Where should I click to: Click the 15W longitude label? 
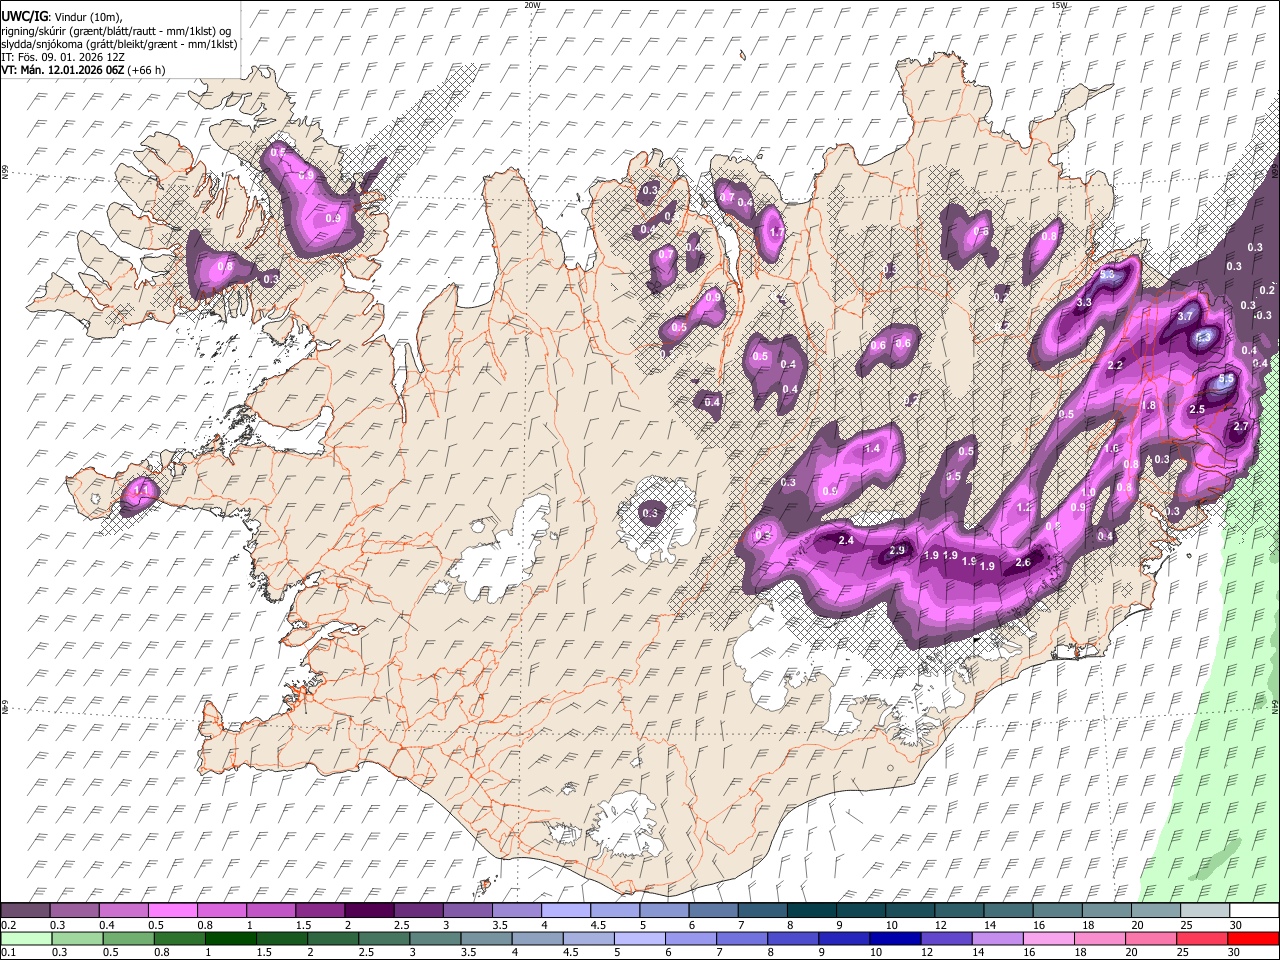[1060, 5]
